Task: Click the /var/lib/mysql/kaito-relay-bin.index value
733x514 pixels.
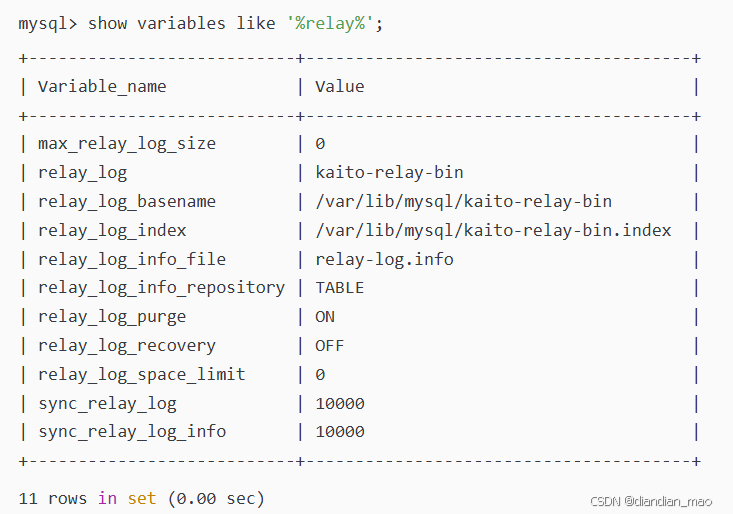Action: point(493,230)
